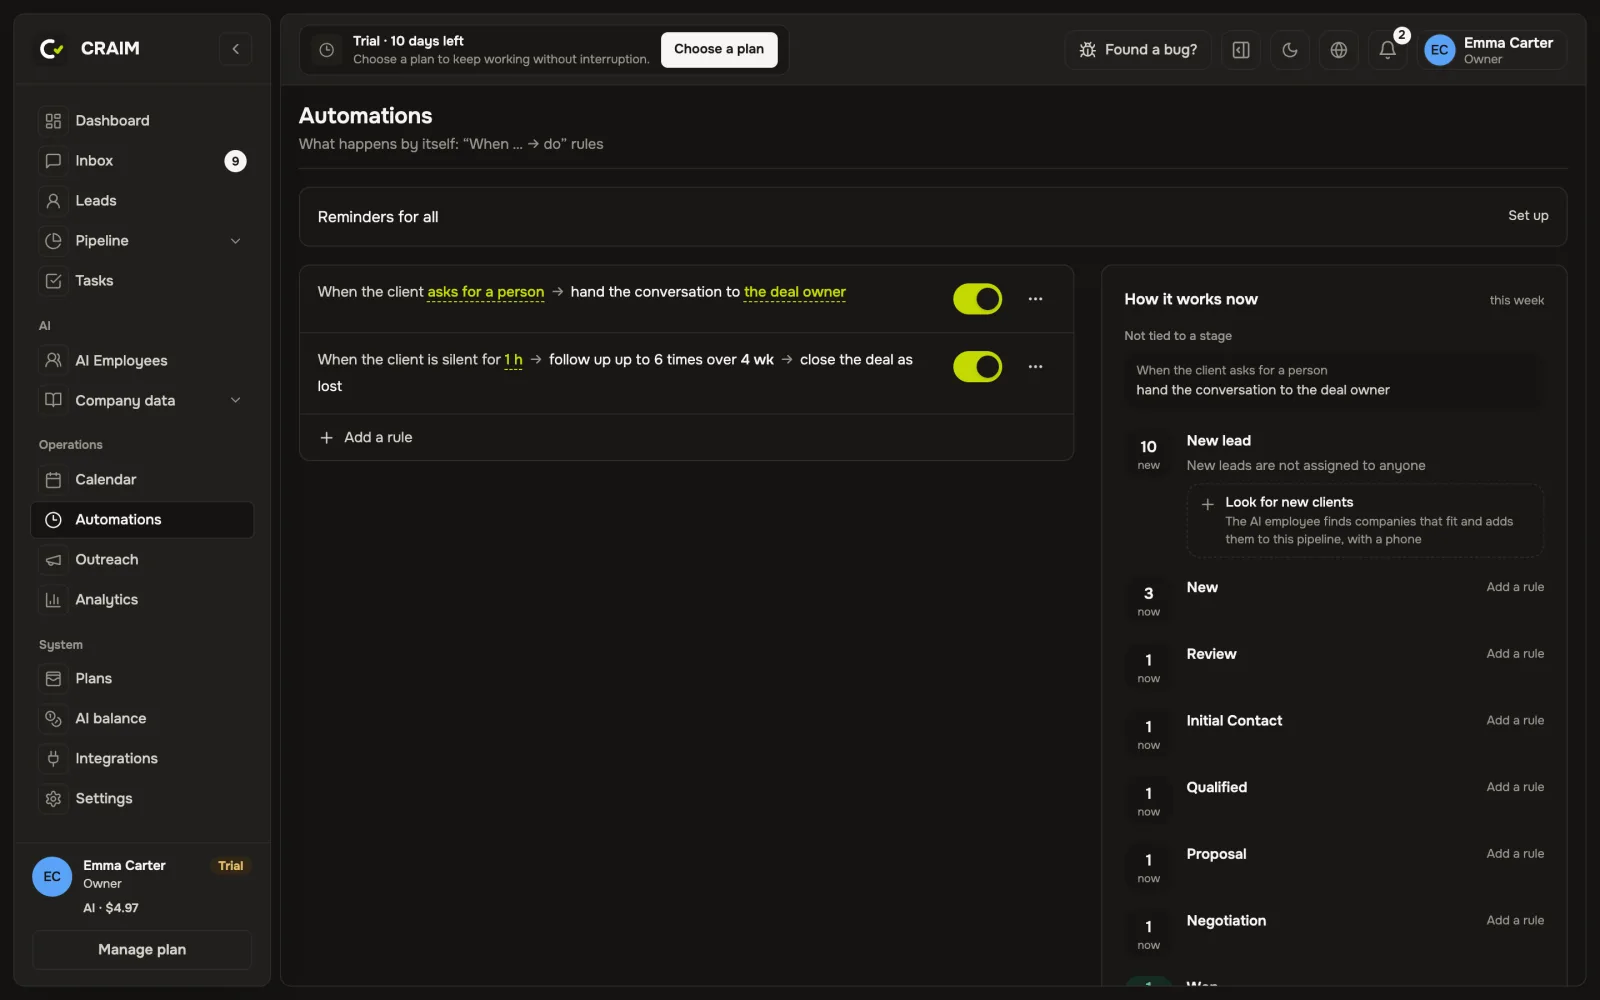Add a rule for the Qualified stage

1515,787
